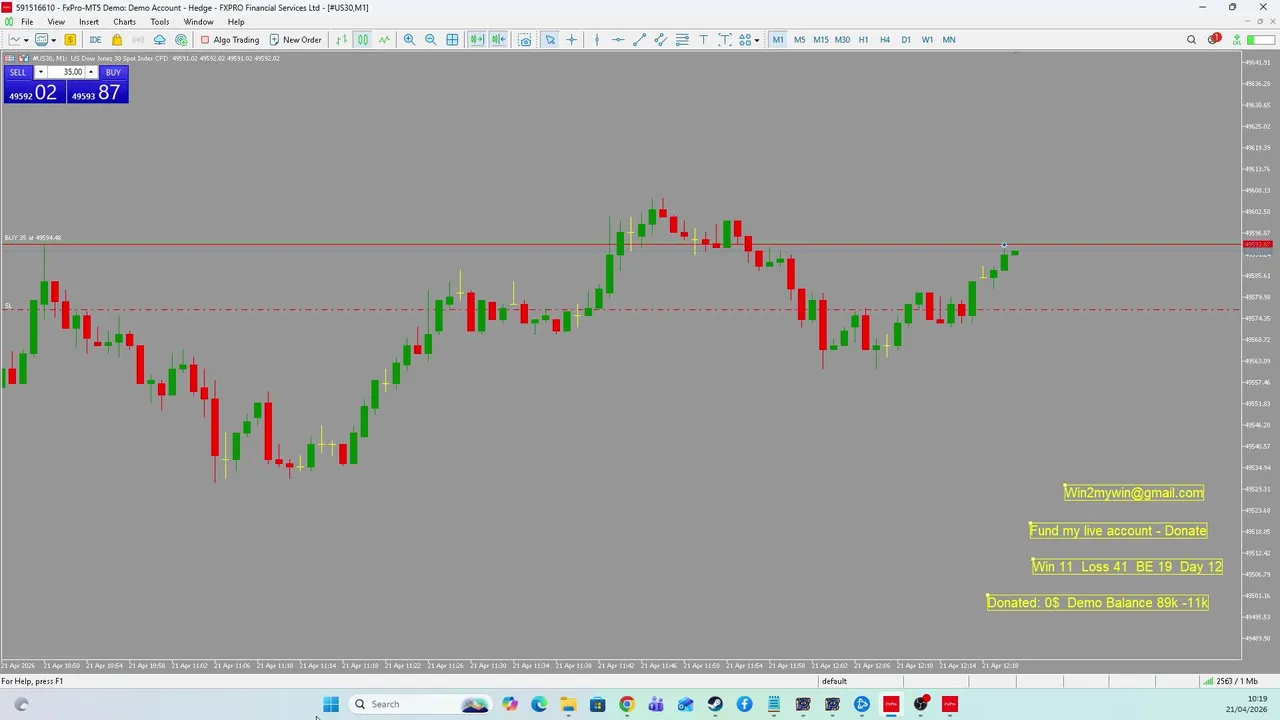Screen dimensions: 1280x720
Task: Open the File menu
Action: tap(27, 22)
